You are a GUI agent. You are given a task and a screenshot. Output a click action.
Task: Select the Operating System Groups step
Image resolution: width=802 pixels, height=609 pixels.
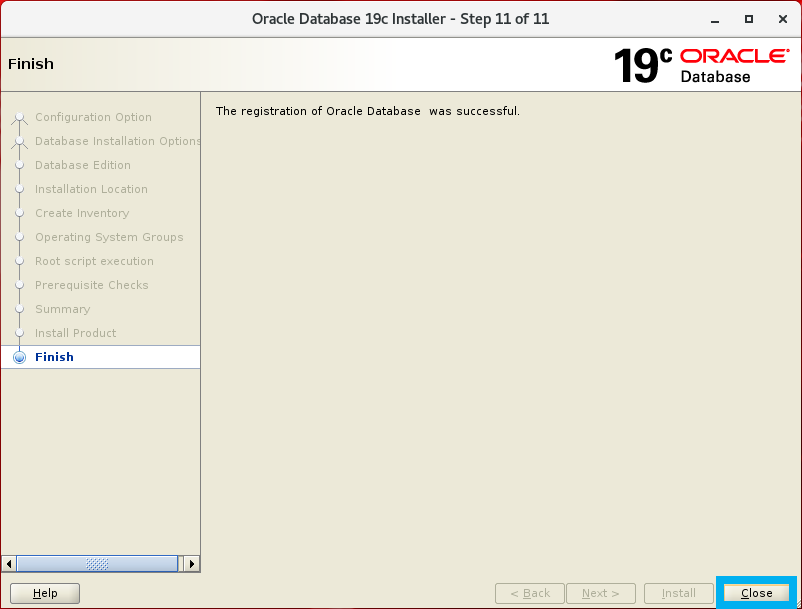click(109, 237)
